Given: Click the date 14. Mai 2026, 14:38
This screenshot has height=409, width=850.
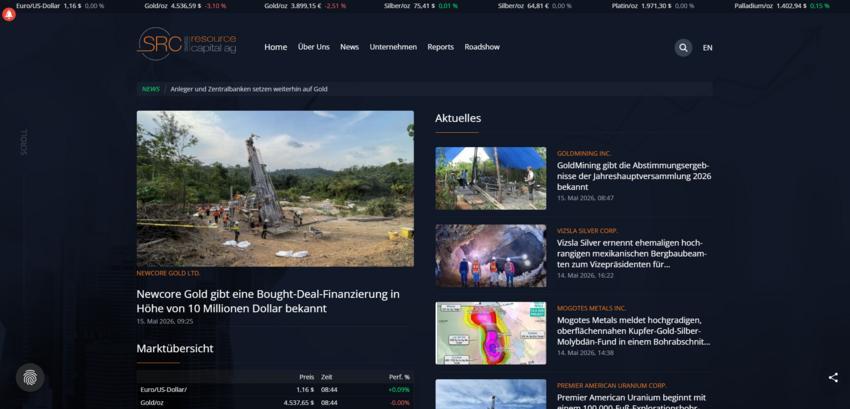Looking at the screenshot, I should click(x=585, y=353).
